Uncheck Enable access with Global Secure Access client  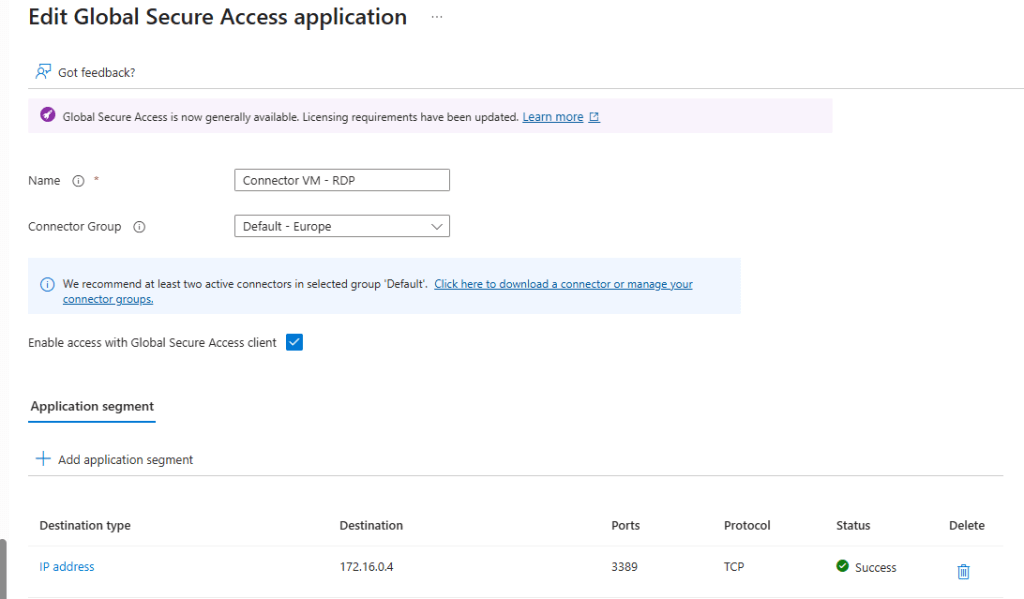click(294, 342)
